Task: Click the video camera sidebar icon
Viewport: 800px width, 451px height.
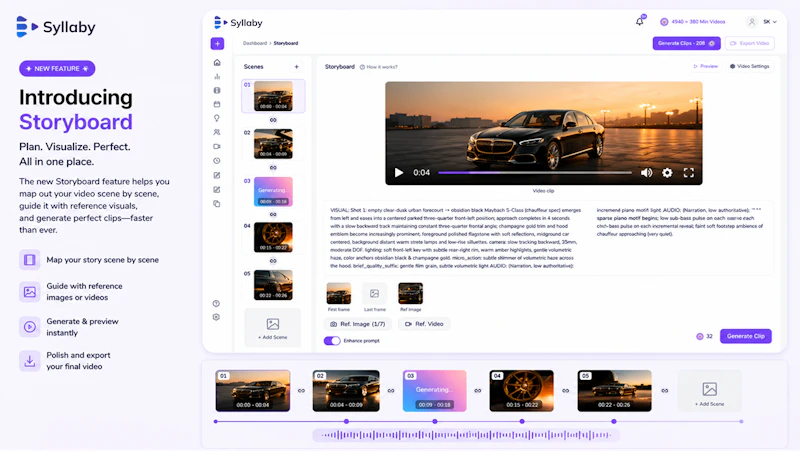Action: (217, 146)
